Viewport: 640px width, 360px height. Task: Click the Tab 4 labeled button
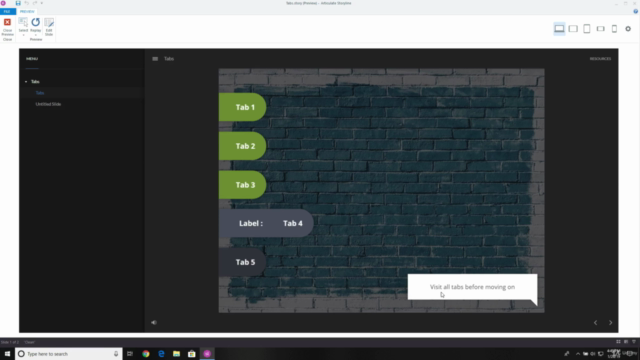[266, 223]
